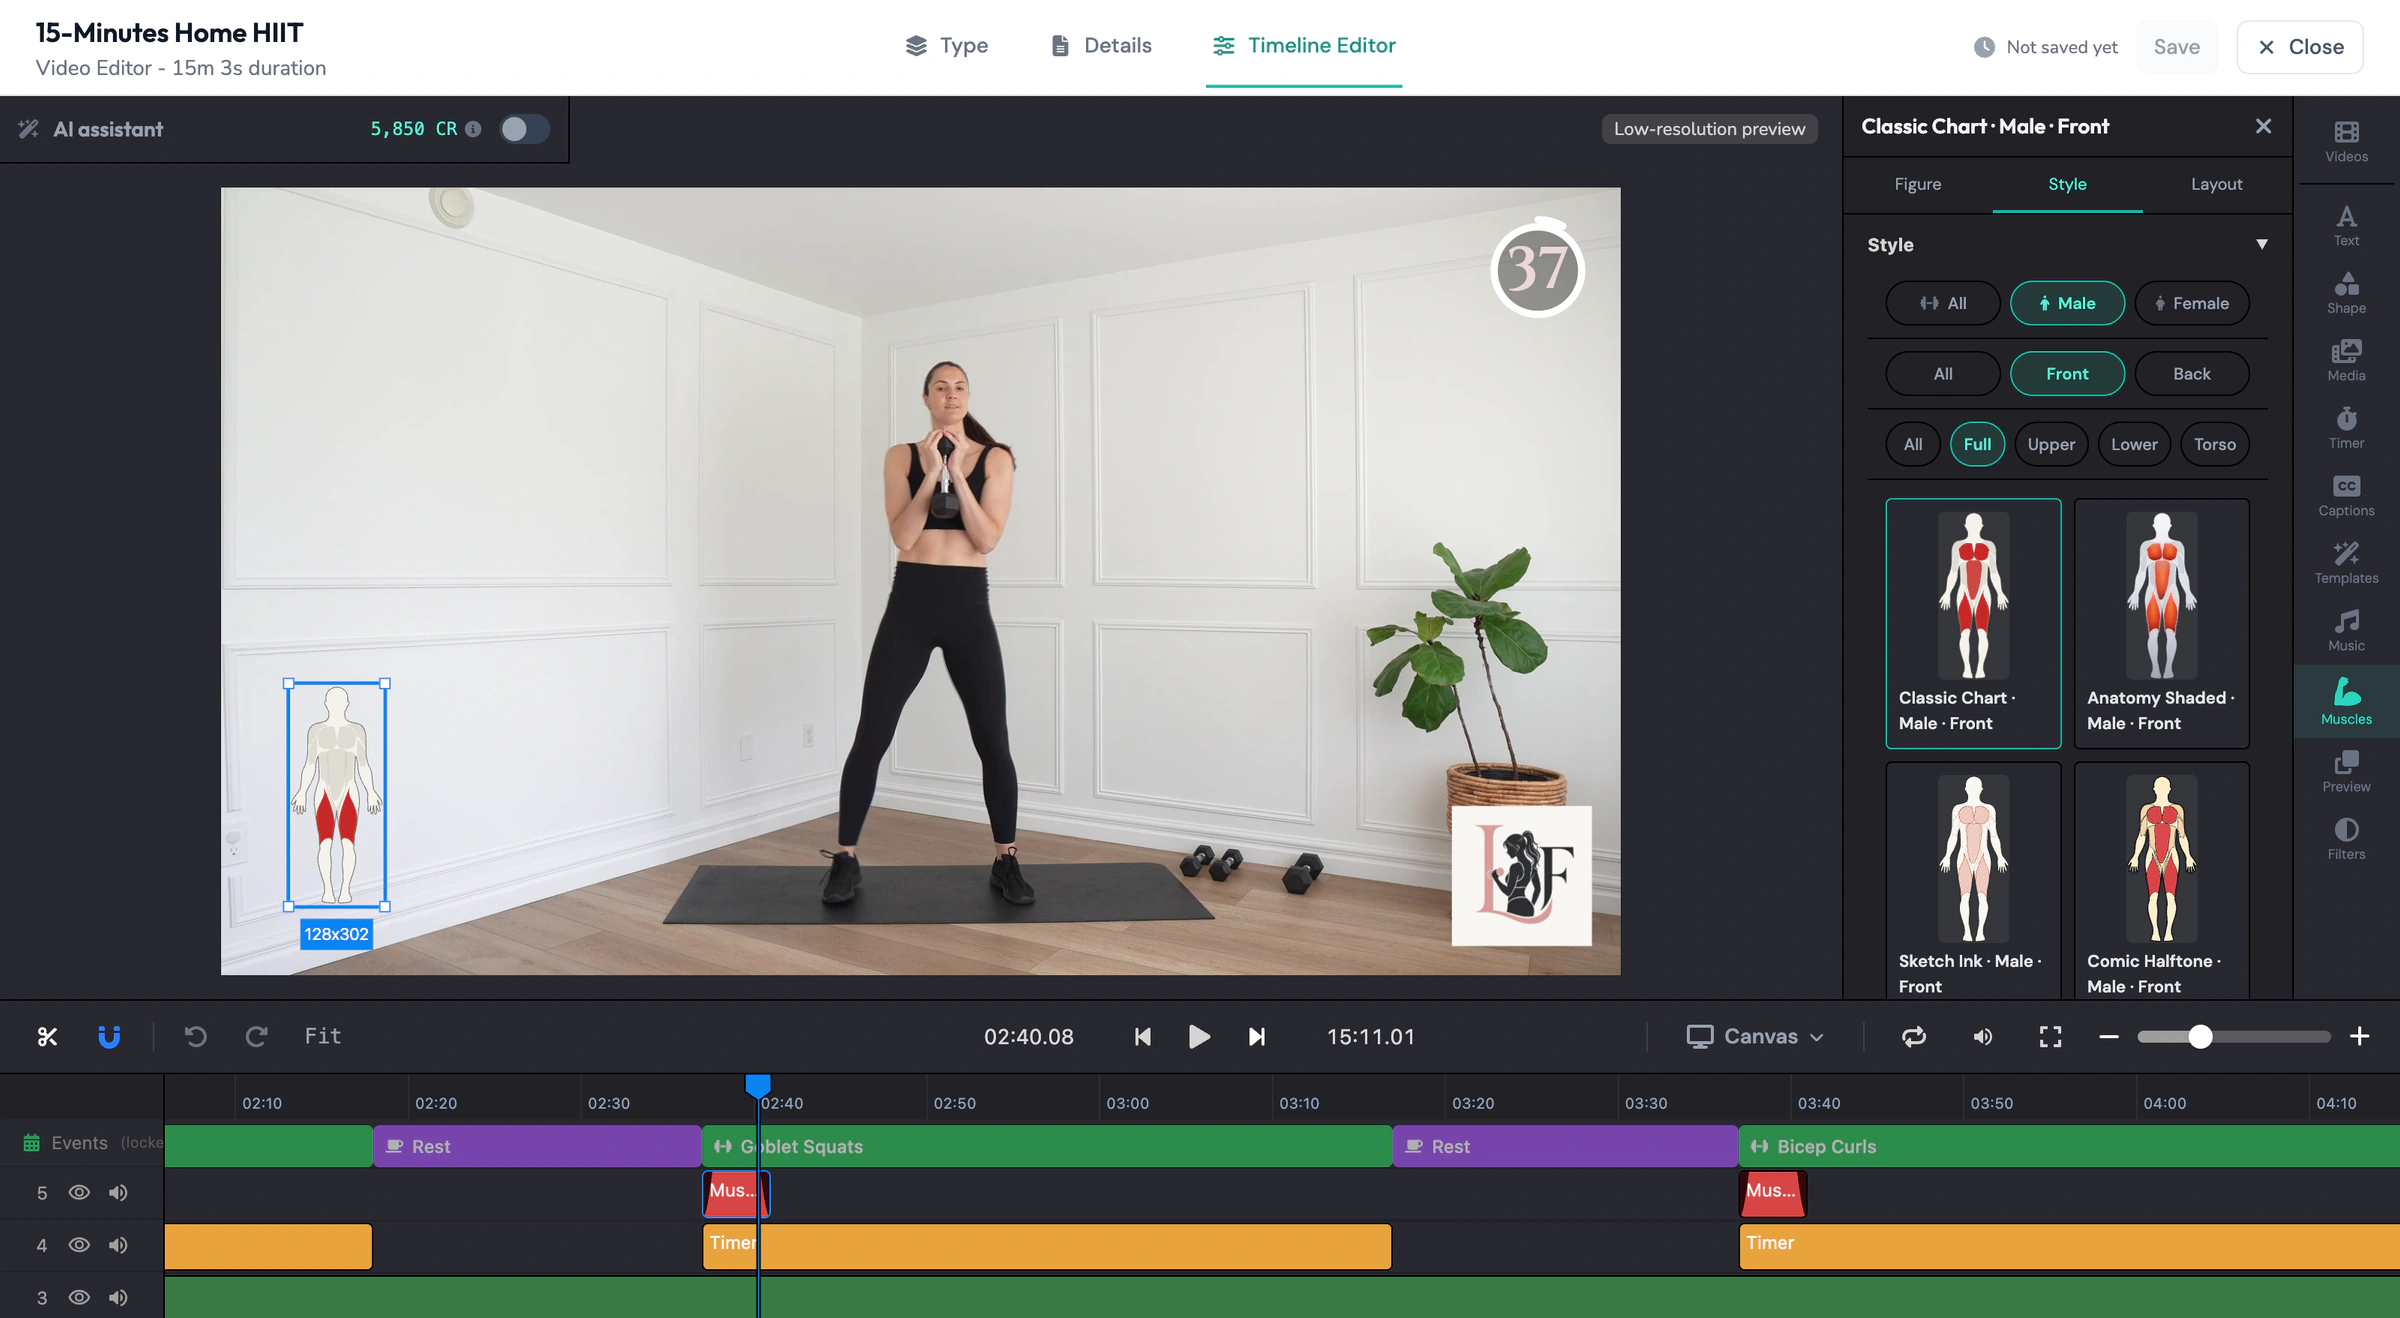Toggle the AI assistant switch
Image resolution: width=2400 pixels, height=1318 pixels.
pyautogui.click(x=524, y=129)
